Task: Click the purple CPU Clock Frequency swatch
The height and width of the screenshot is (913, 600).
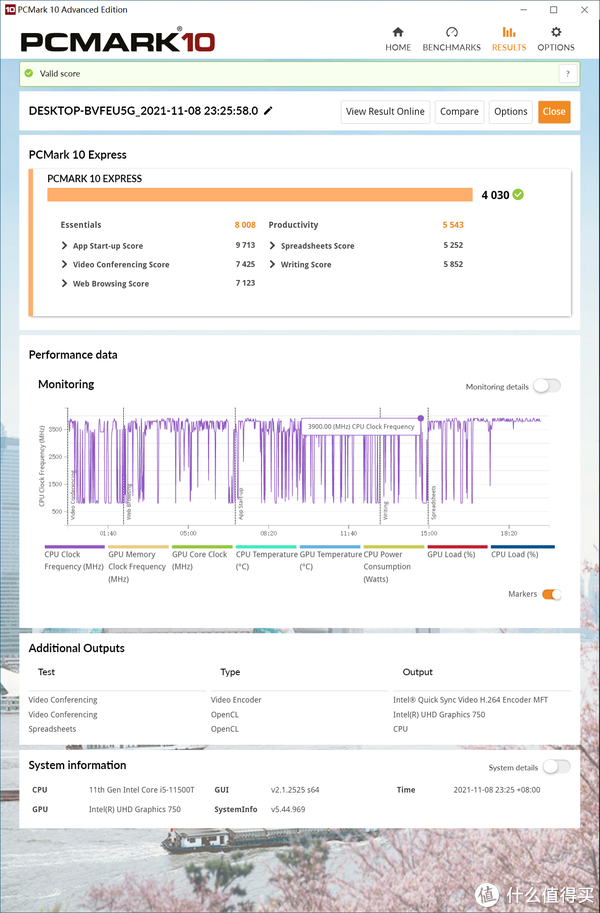Action: click(x=74, y=547)
